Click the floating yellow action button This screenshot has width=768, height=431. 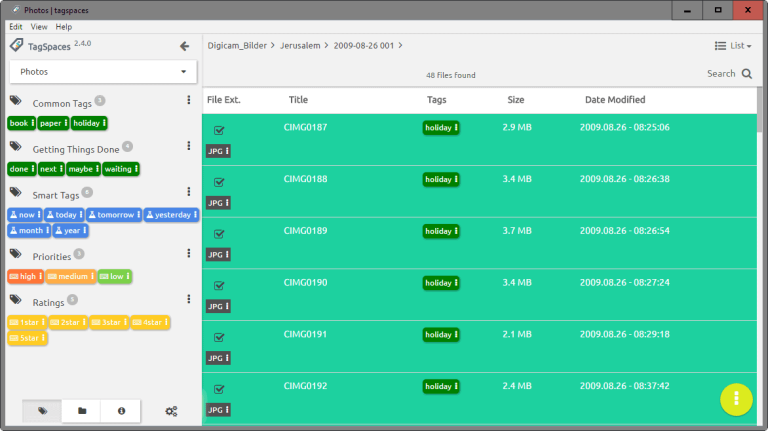pyautogui.click(x=736, y=397)
